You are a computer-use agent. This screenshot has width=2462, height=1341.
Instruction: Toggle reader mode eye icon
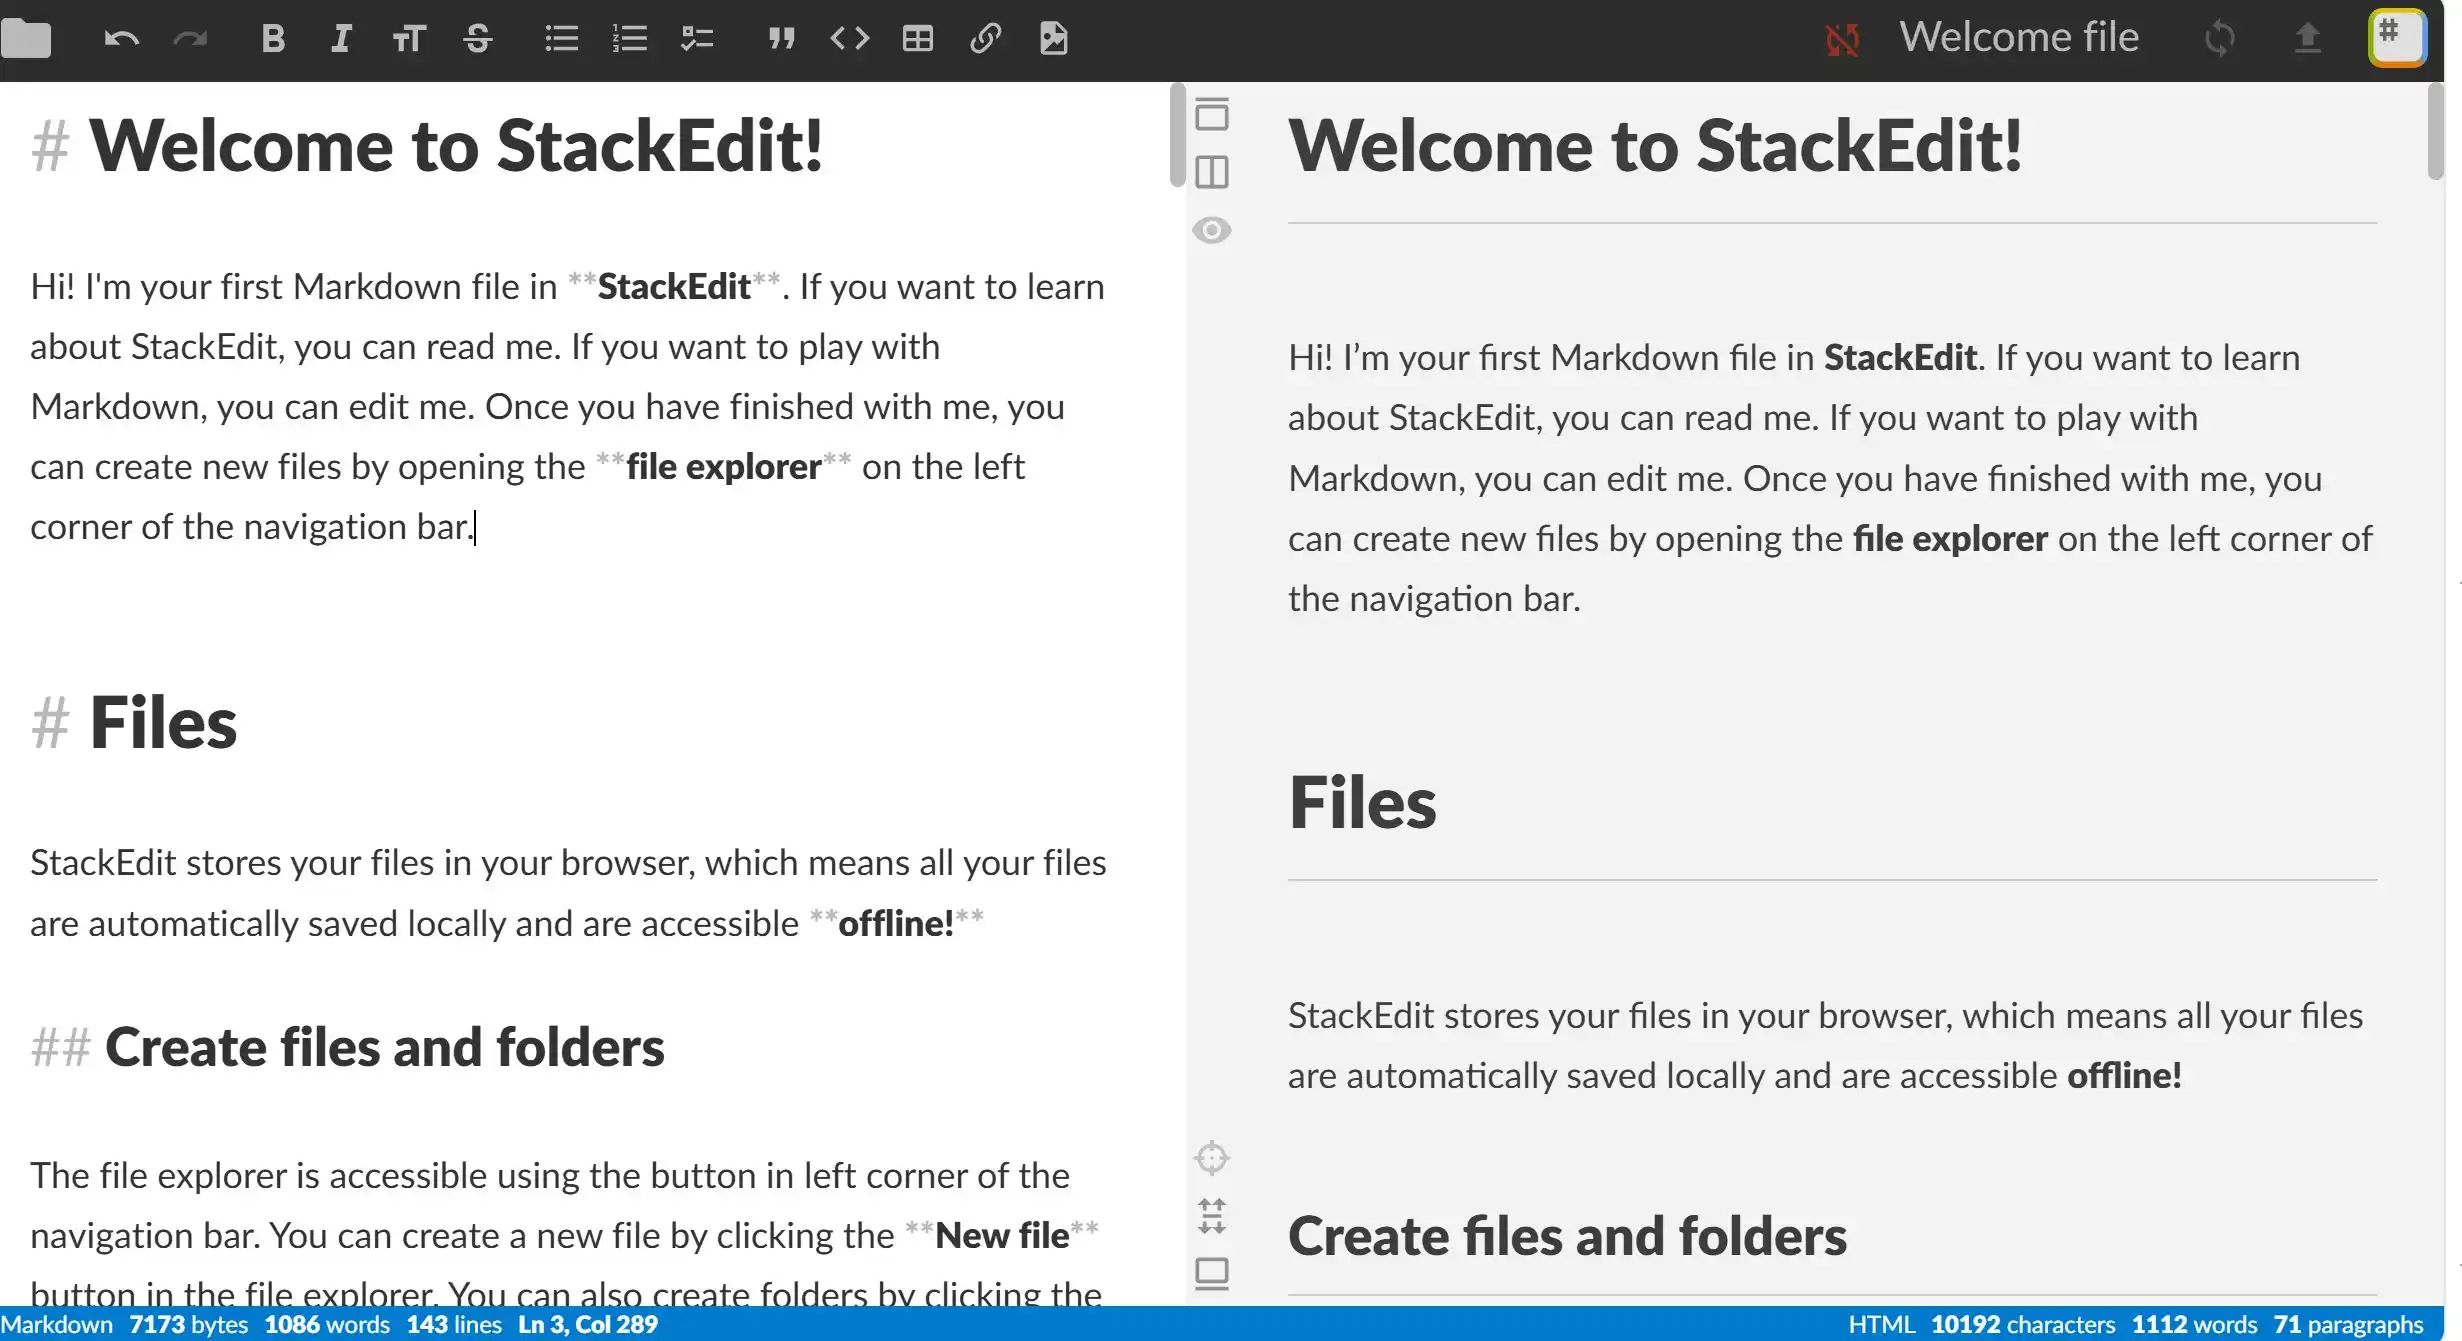(x=1211, y=230)
